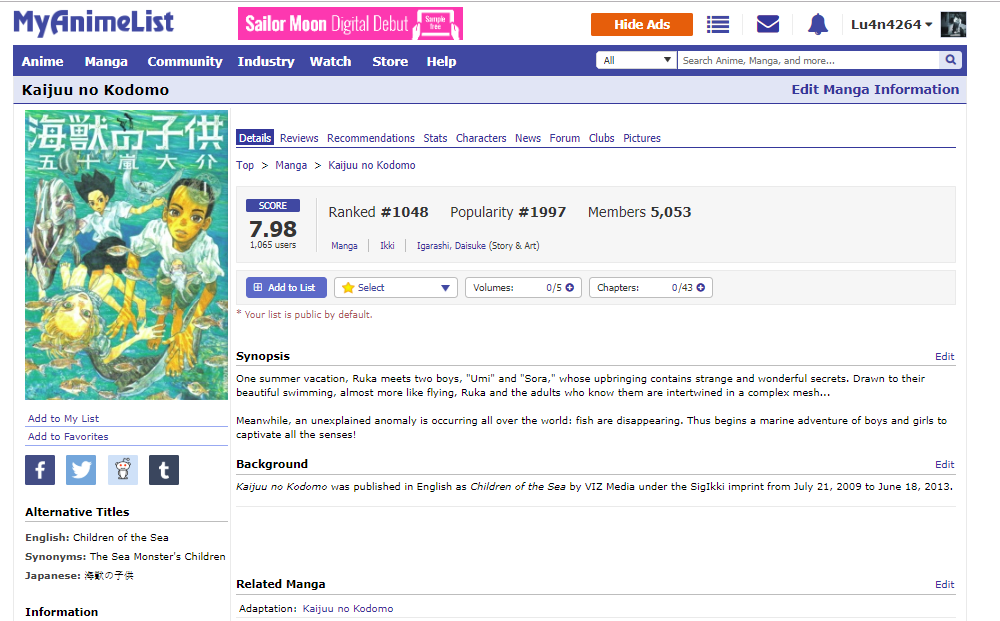Image resolution: width=1000 pixels, height=621 pixels.
Task: Click the search magnifier icon
Action: [951, 60]
